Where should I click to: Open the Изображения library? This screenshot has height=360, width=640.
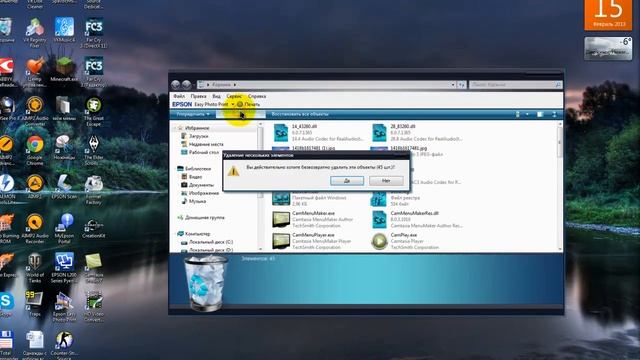tap(204, 193)
